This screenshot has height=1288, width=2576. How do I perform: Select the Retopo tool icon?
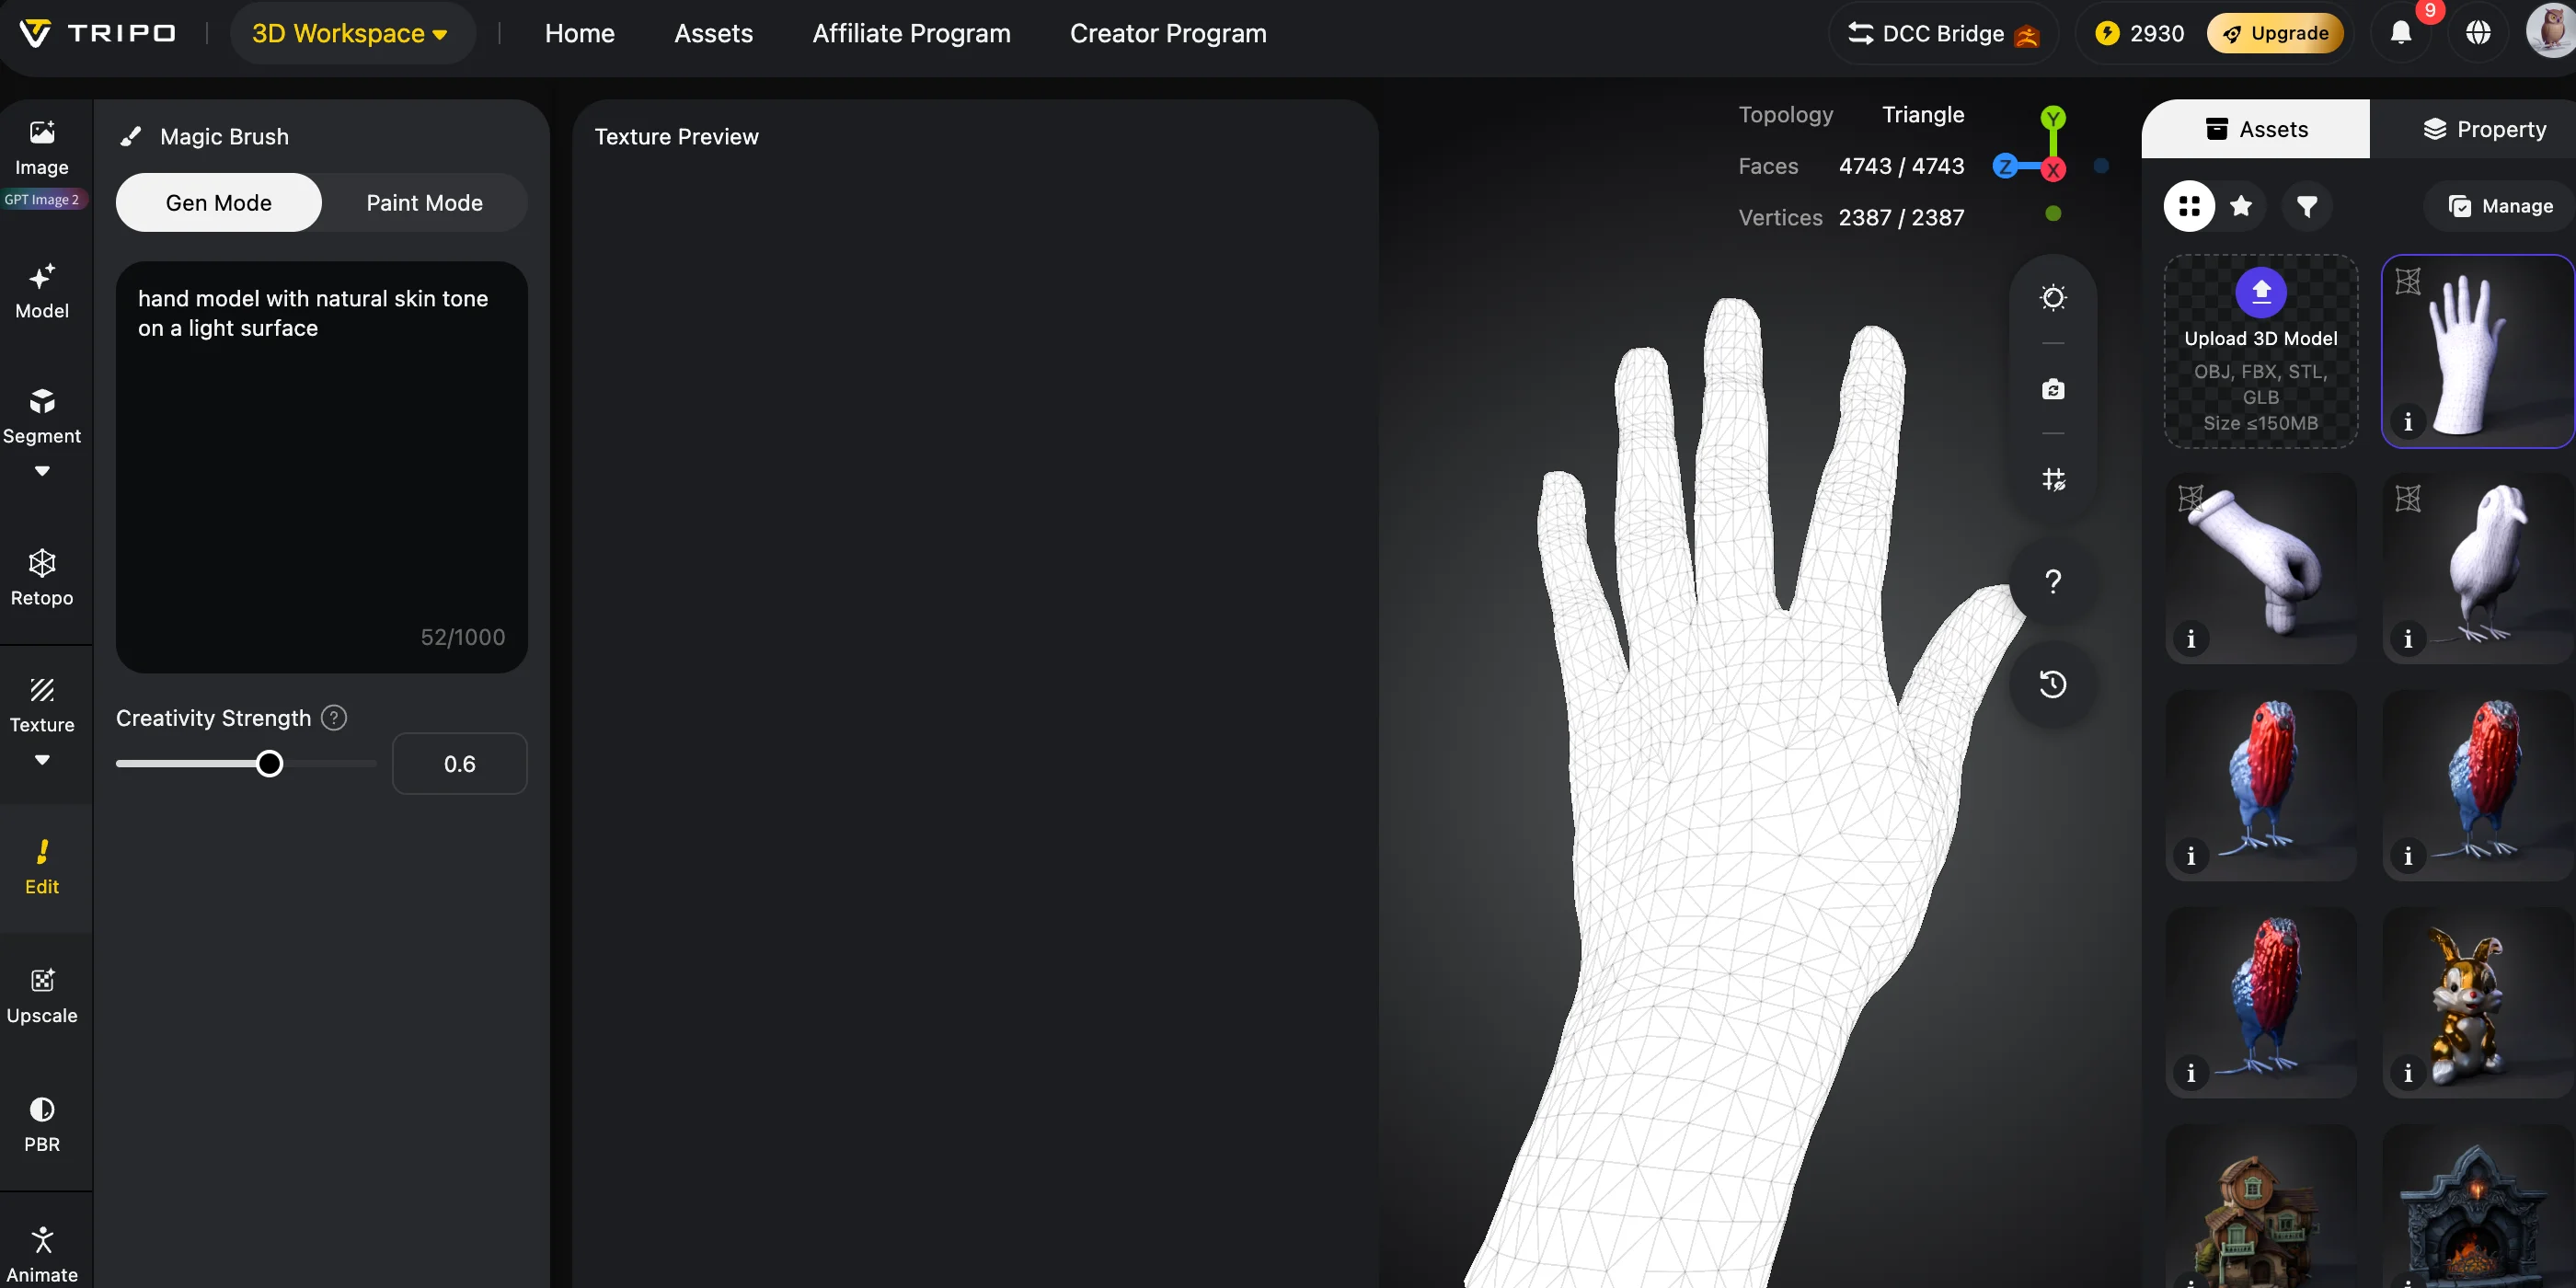pos(42,563)
